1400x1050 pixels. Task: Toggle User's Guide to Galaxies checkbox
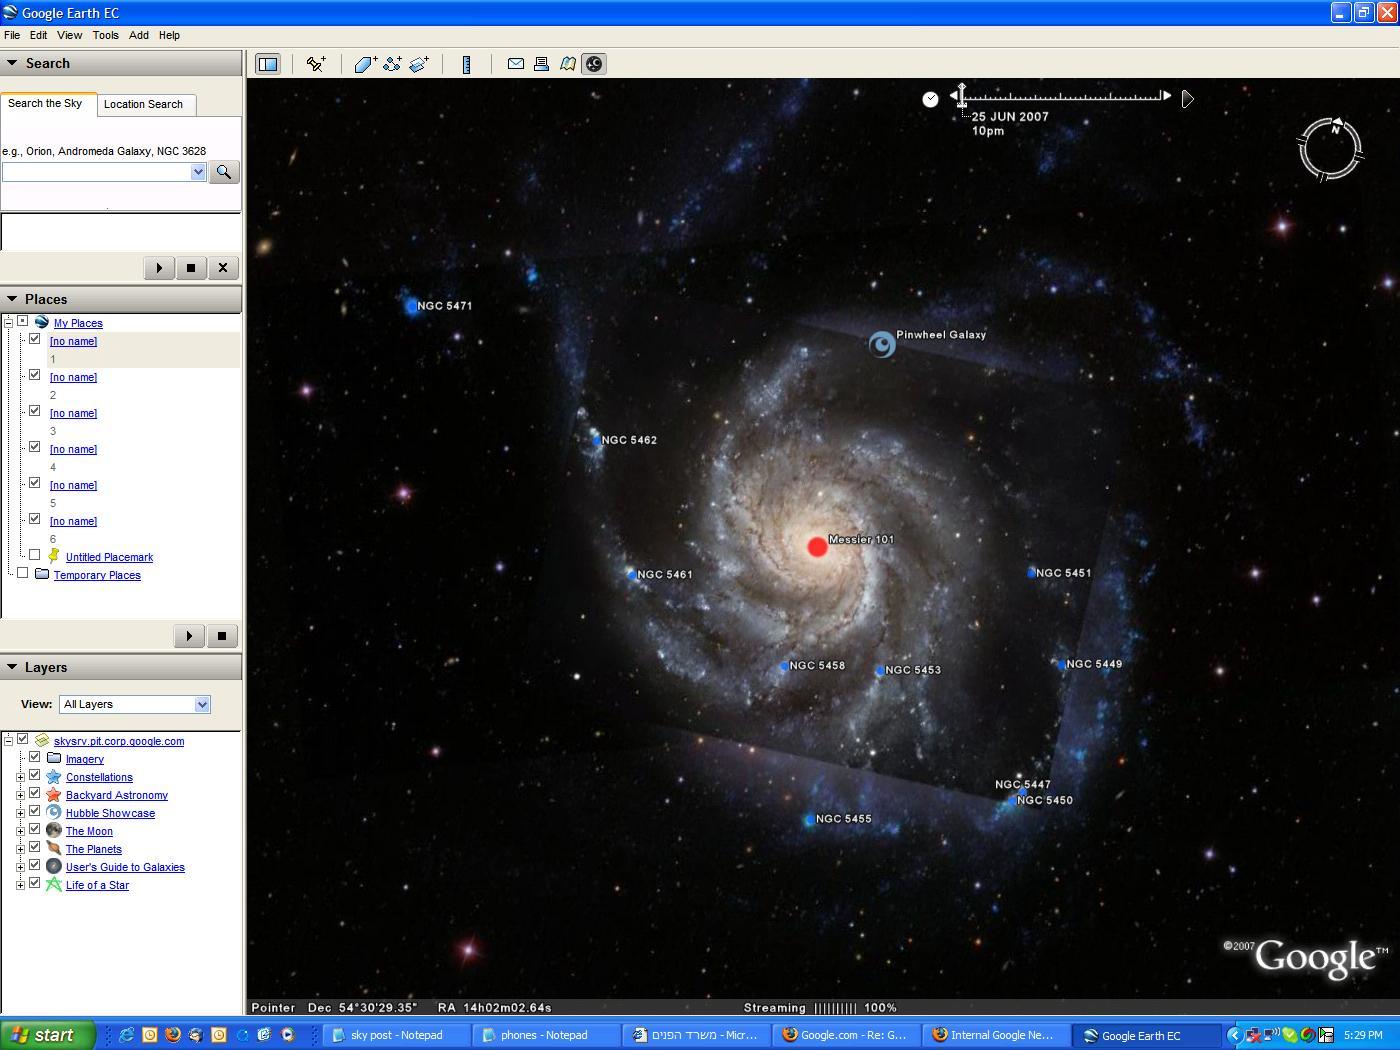coord(35,865)
